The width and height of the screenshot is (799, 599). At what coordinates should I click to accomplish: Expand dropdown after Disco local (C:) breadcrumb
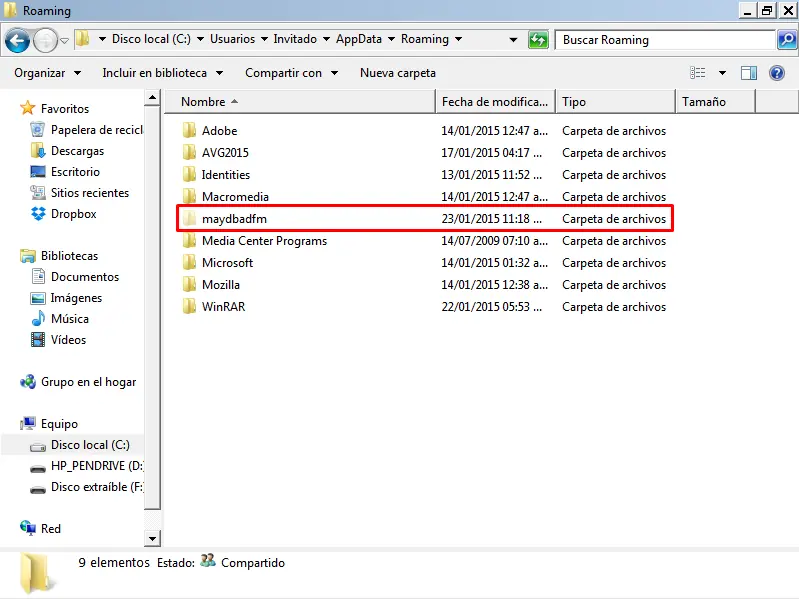[x=200, y=39]
